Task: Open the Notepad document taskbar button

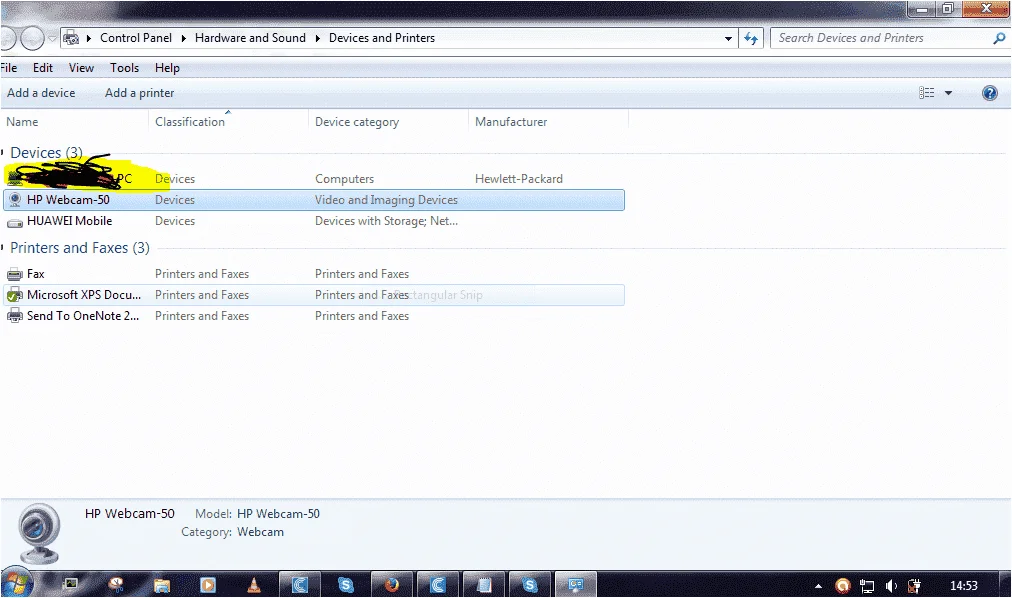Action: [484, 585]
